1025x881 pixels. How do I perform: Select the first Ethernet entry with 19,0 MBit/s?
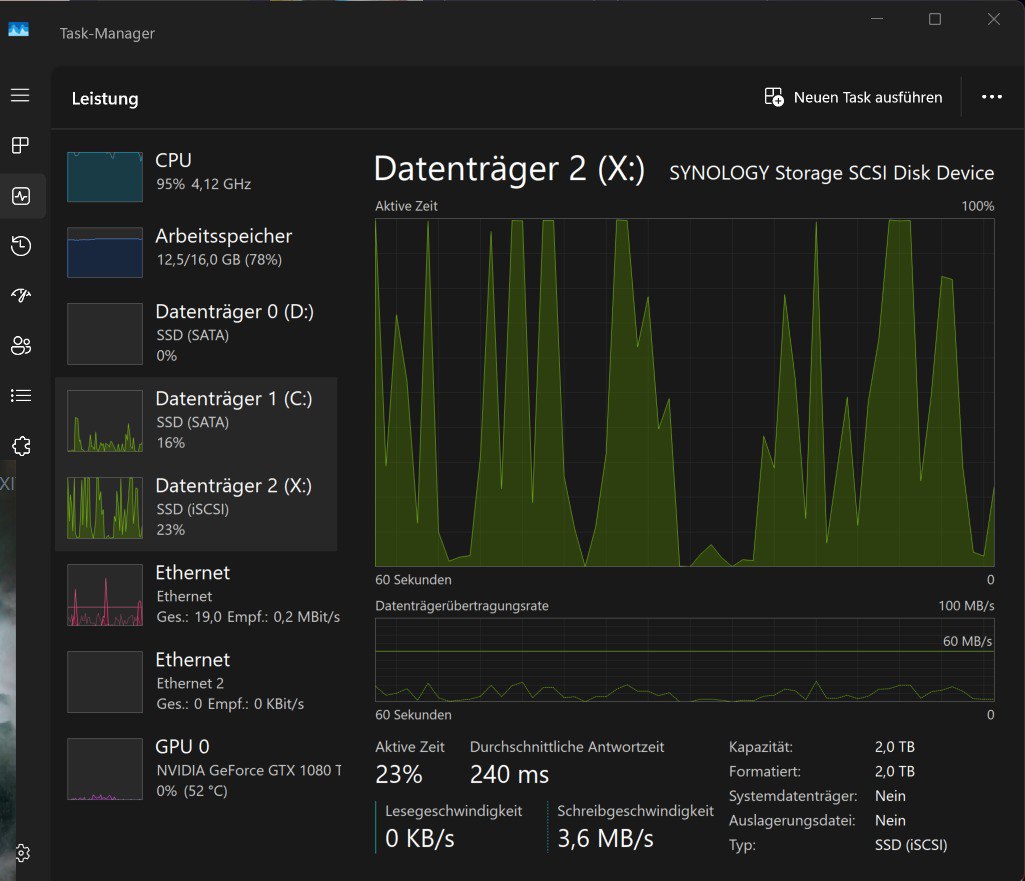[x=196, y=595]
